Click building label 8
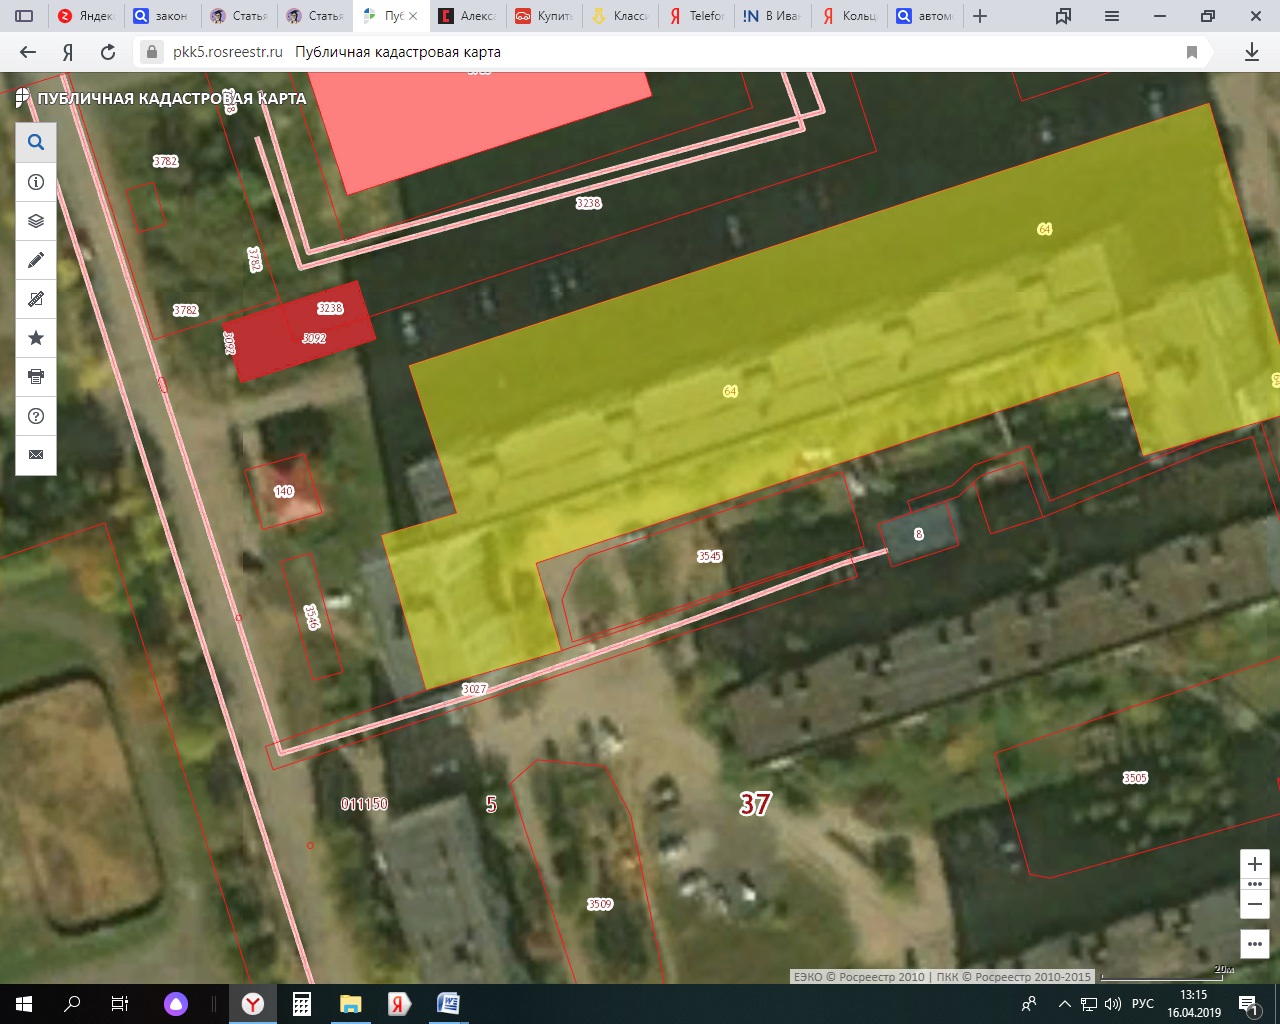 [x=919, y=534]
